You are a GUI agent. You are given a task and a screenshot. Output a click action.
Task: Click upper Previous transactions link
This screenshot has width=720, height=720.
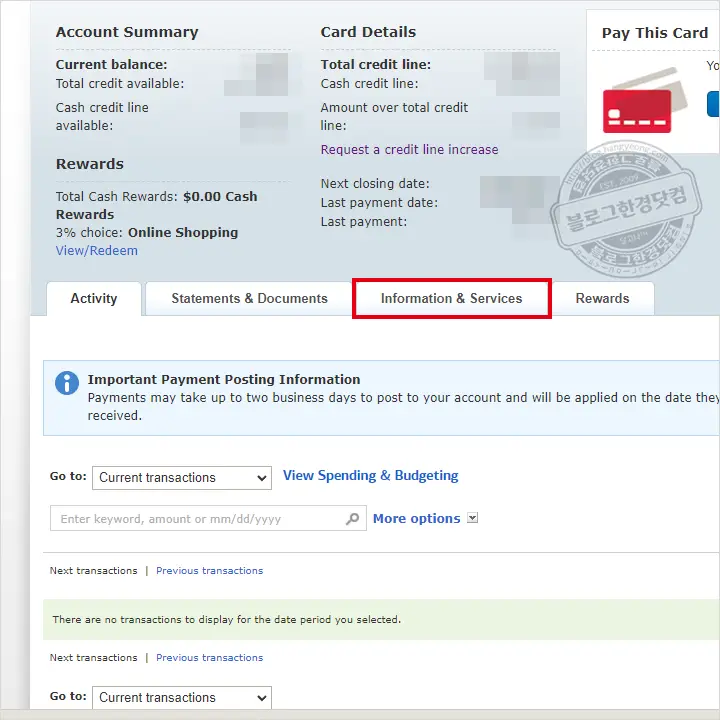(209, 571)
